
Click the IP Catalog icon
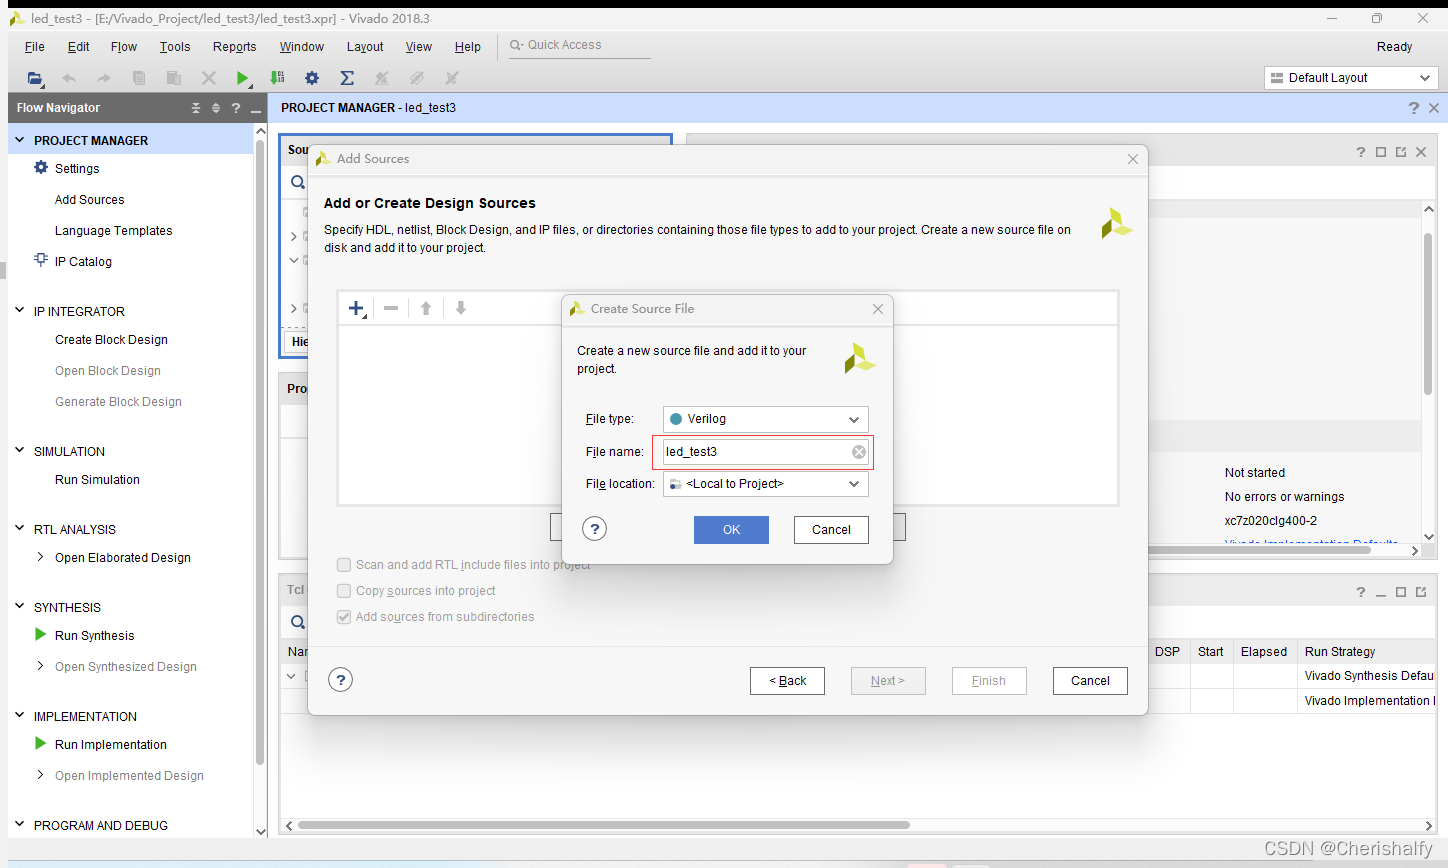[x=41, y=260]
